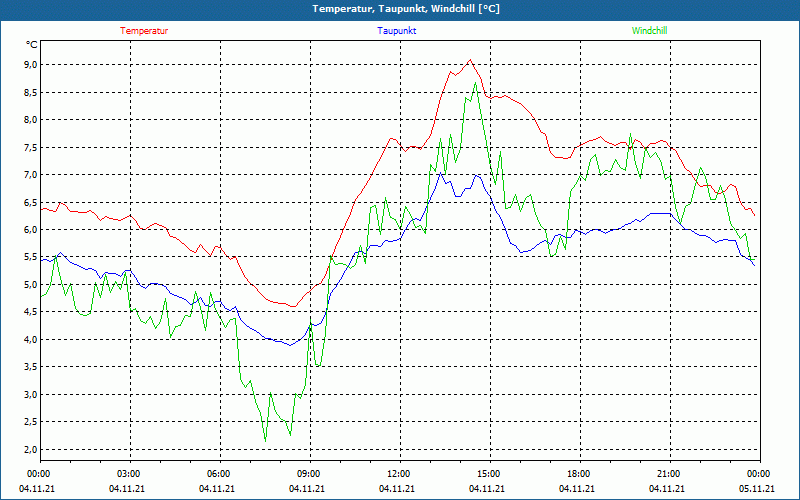Click the 6,5 y-axis value
Image resolution: width=800 pixels, height=500 pixels.
point(31,202)
